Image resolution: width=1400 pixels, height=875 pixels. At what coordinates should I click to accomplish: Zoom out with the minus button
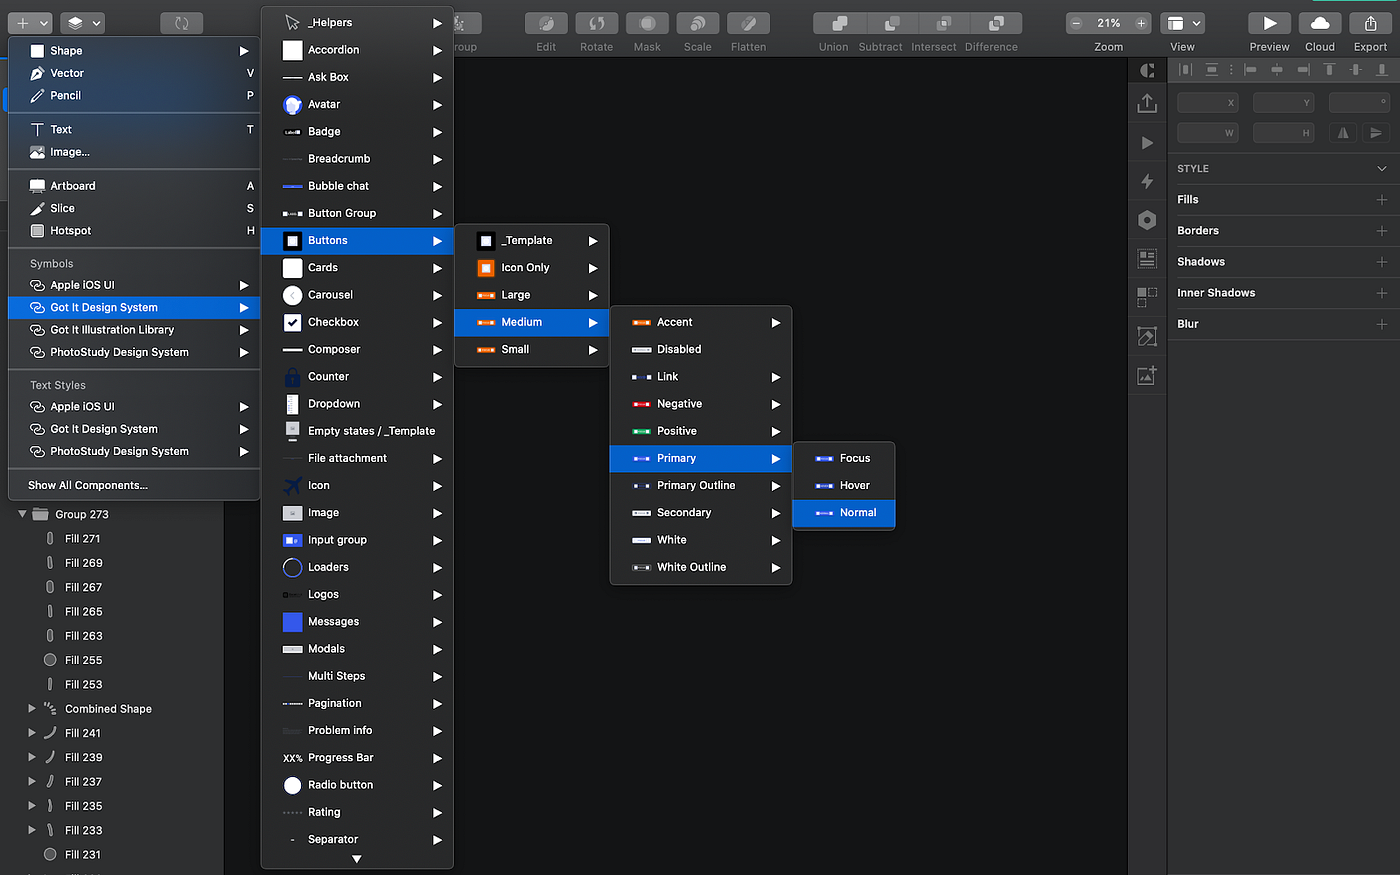(x=1076, y=23)
